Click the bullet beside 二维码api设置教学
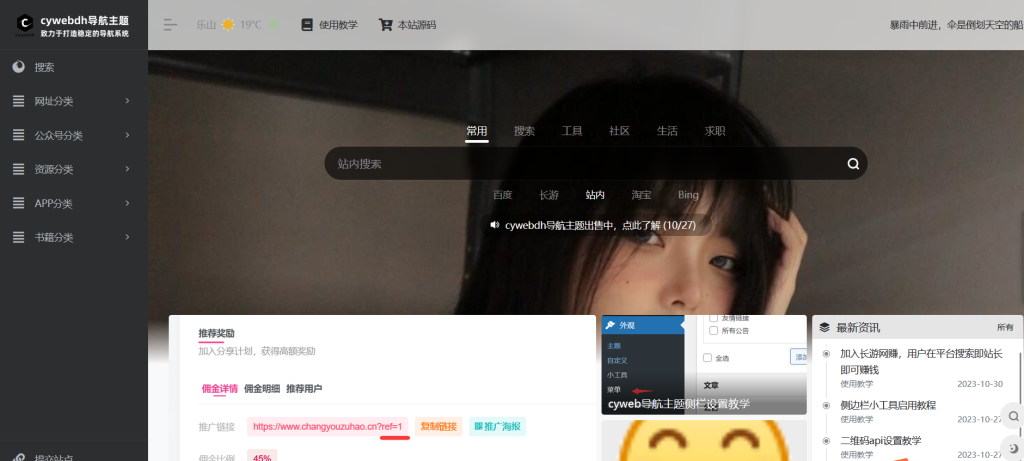 pyautogui.click(x=826, y=441)
